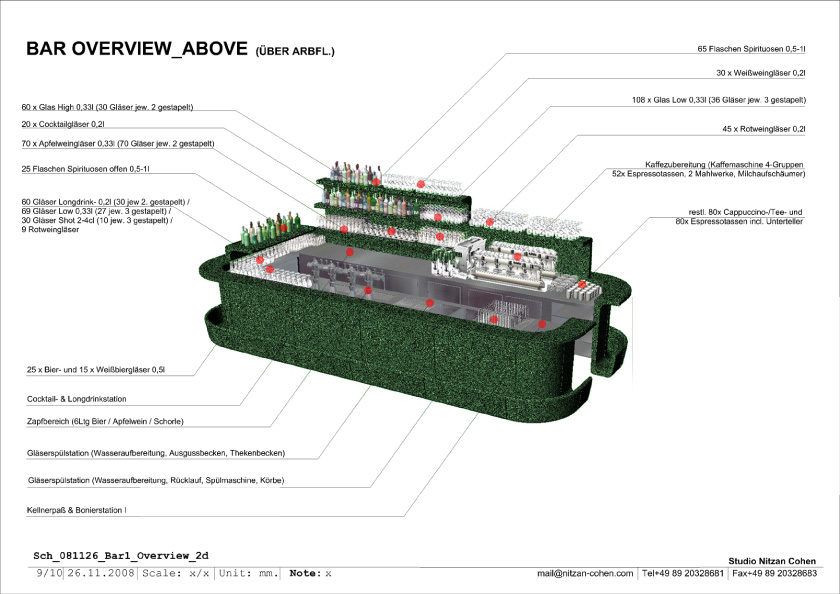Select the '65 Flaschen Spirituosen 0,5-1l' label

coord(751,48)
